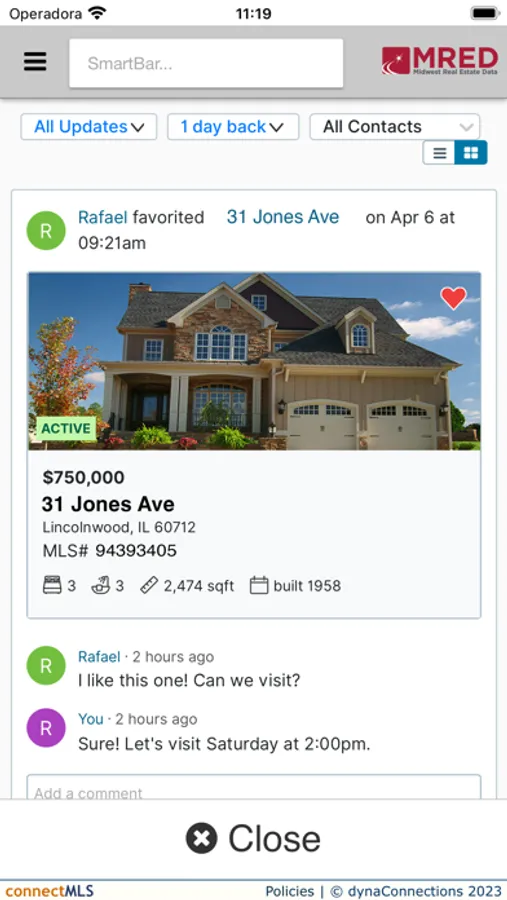
Task: Switch to list view layout
Action: tap(439, 153)
